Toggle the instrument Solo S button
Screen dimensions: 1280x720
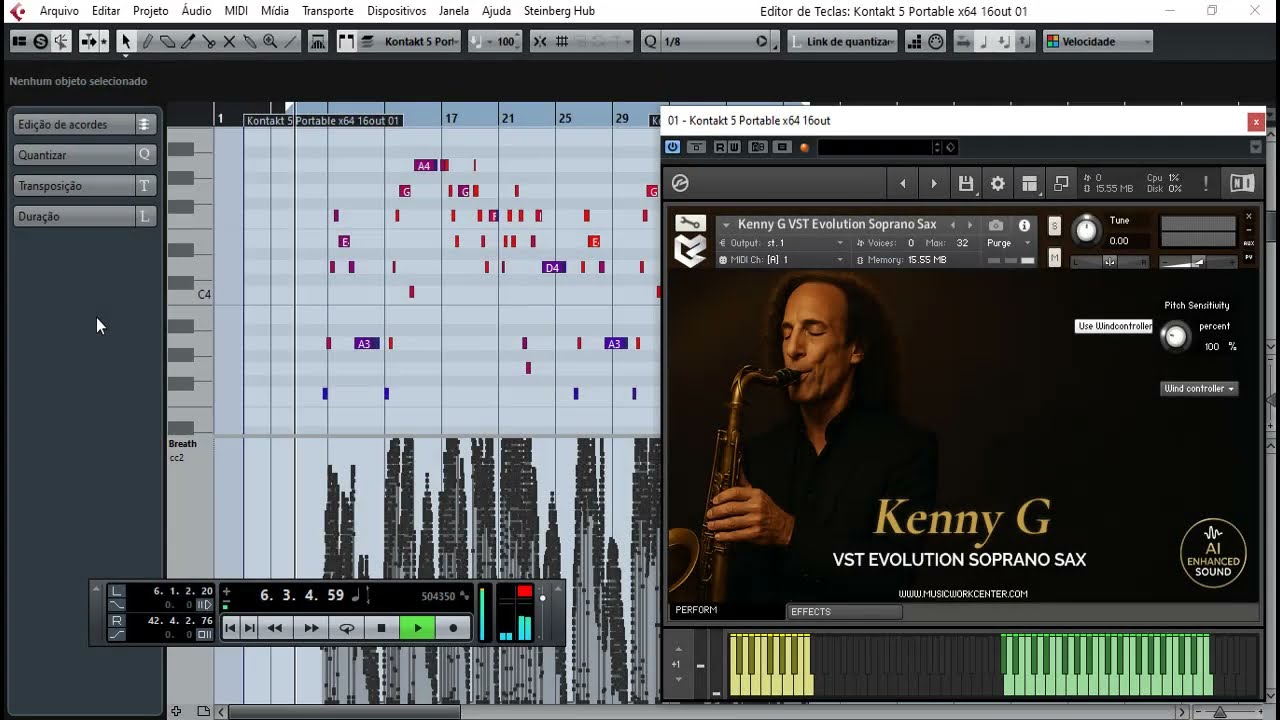1054,226
